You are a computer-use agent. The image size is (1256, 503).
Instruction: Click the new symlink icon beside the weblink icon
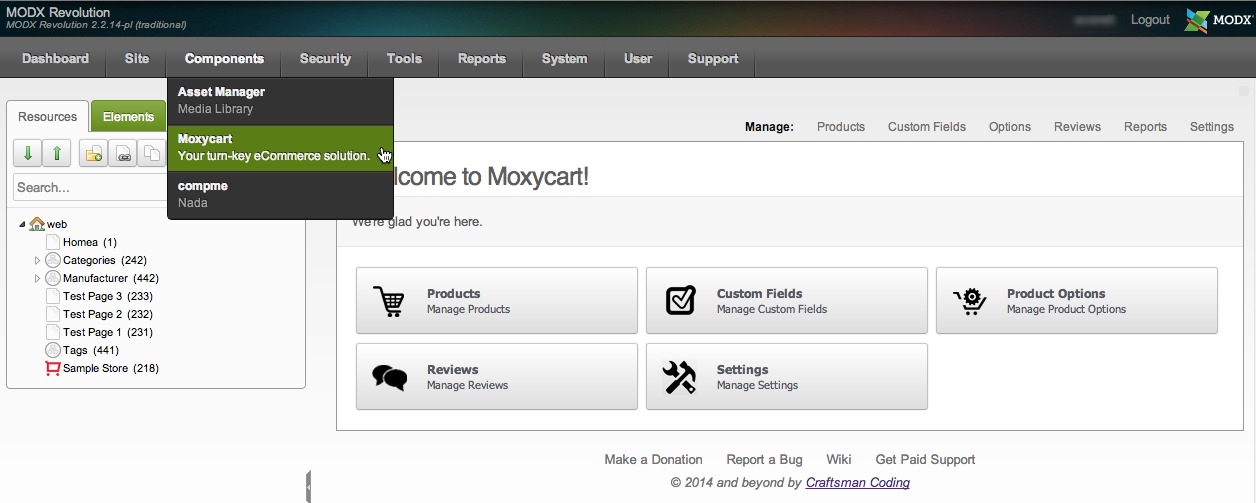click(151, 153)
